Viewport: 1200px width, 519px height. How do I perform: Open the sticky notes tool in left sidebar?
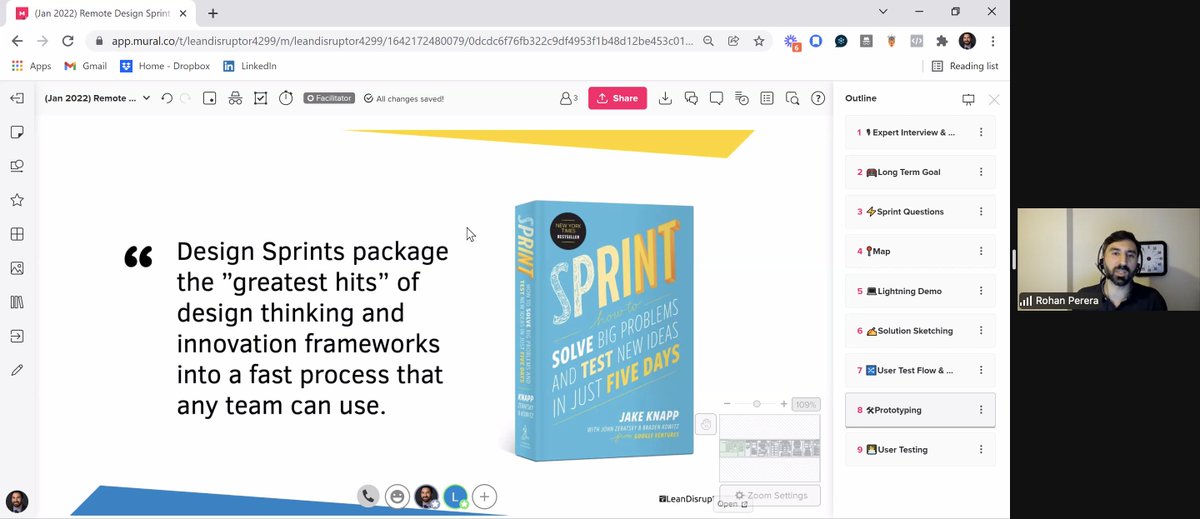[17, 133]
